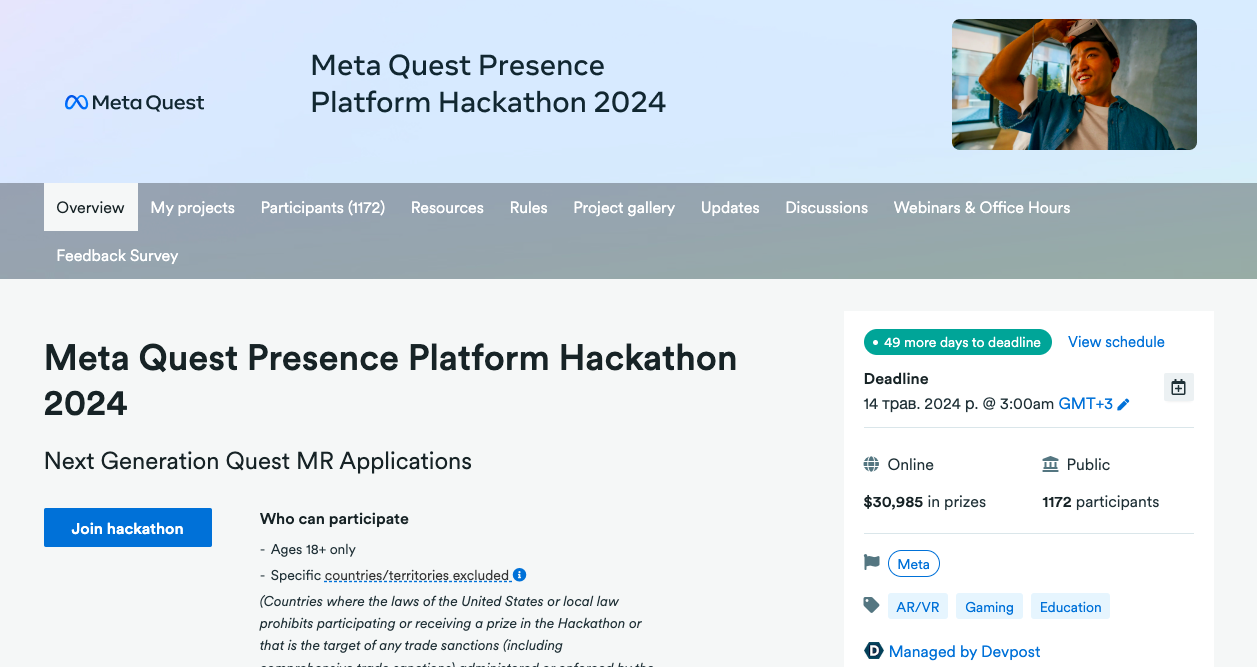This screenshot has height=667, width=1257.
Task: Click the main page heading Meta Quest Presence Platform Hackathon 2024
Action: 391,380
